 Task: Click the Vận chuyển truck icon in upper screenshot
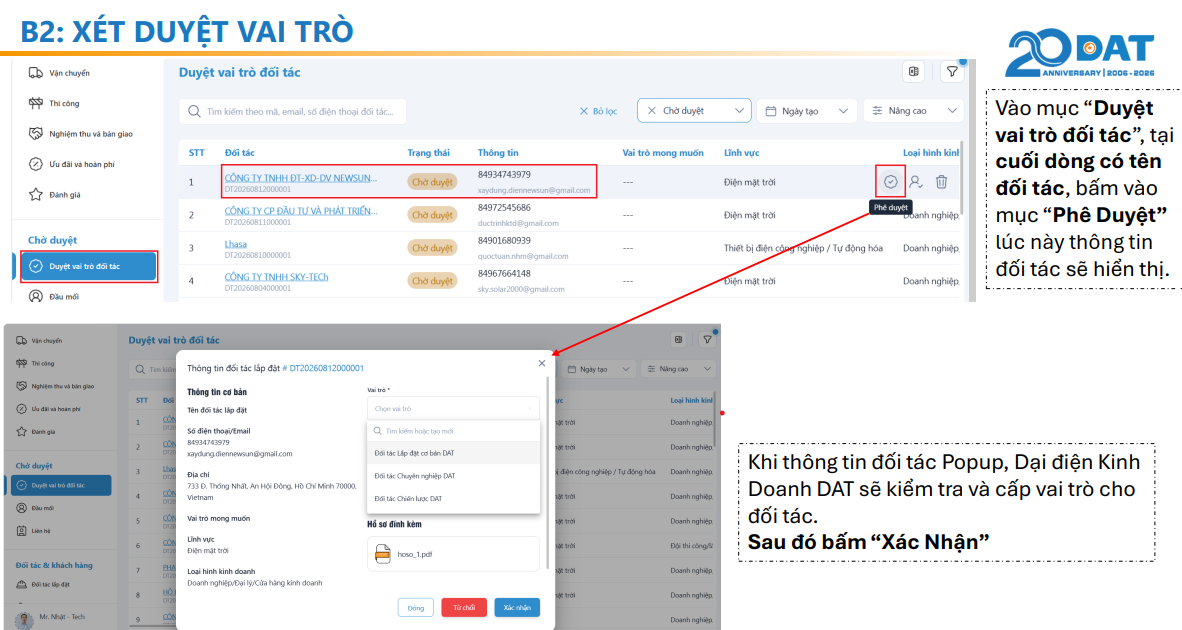tap(35, 73)
